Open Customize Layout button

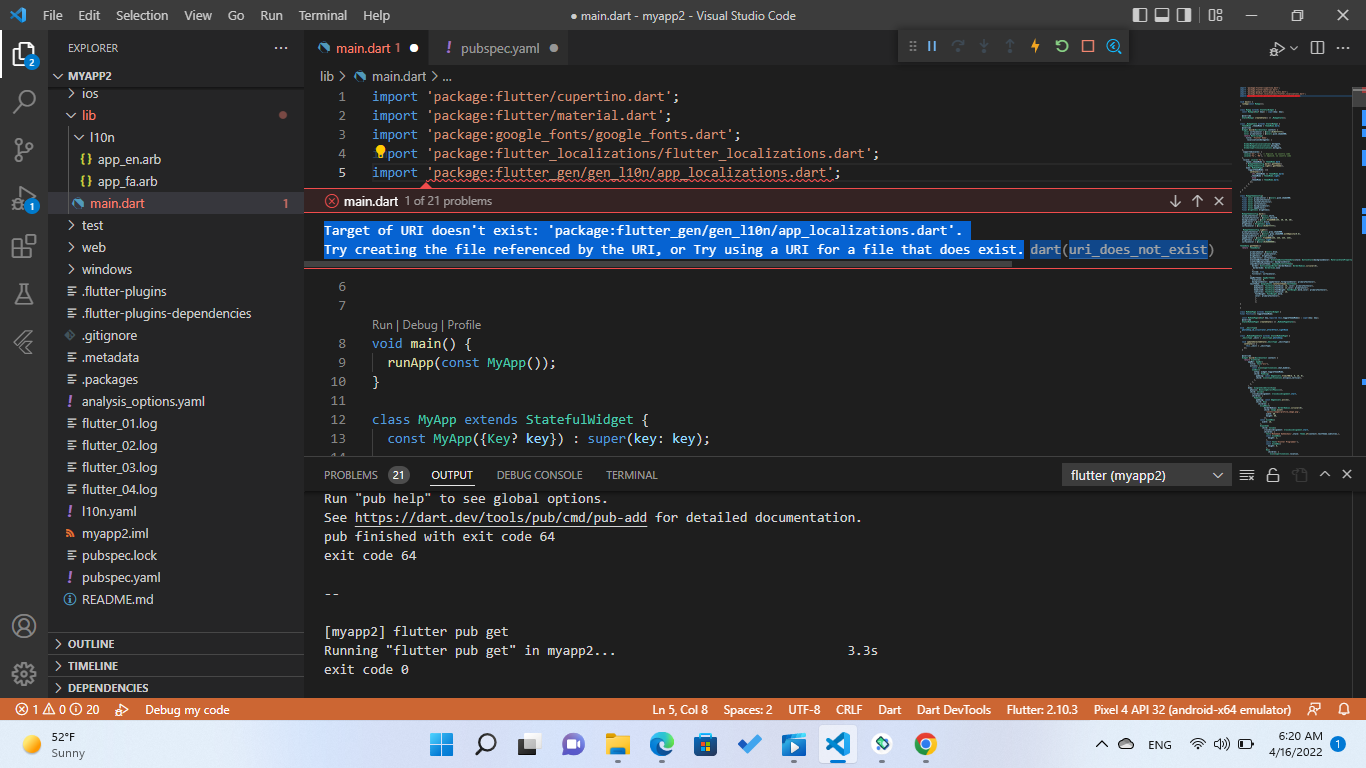[1216, 15]
